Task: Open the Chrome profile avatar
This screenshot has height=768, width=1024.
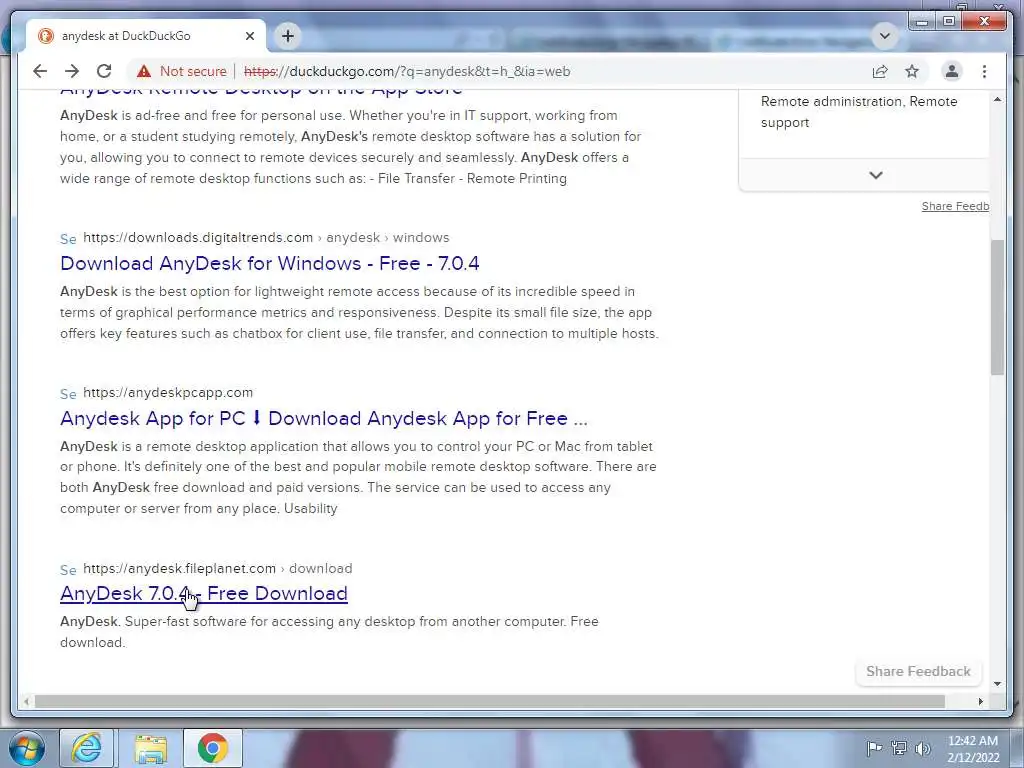Action: pos(952,71)
